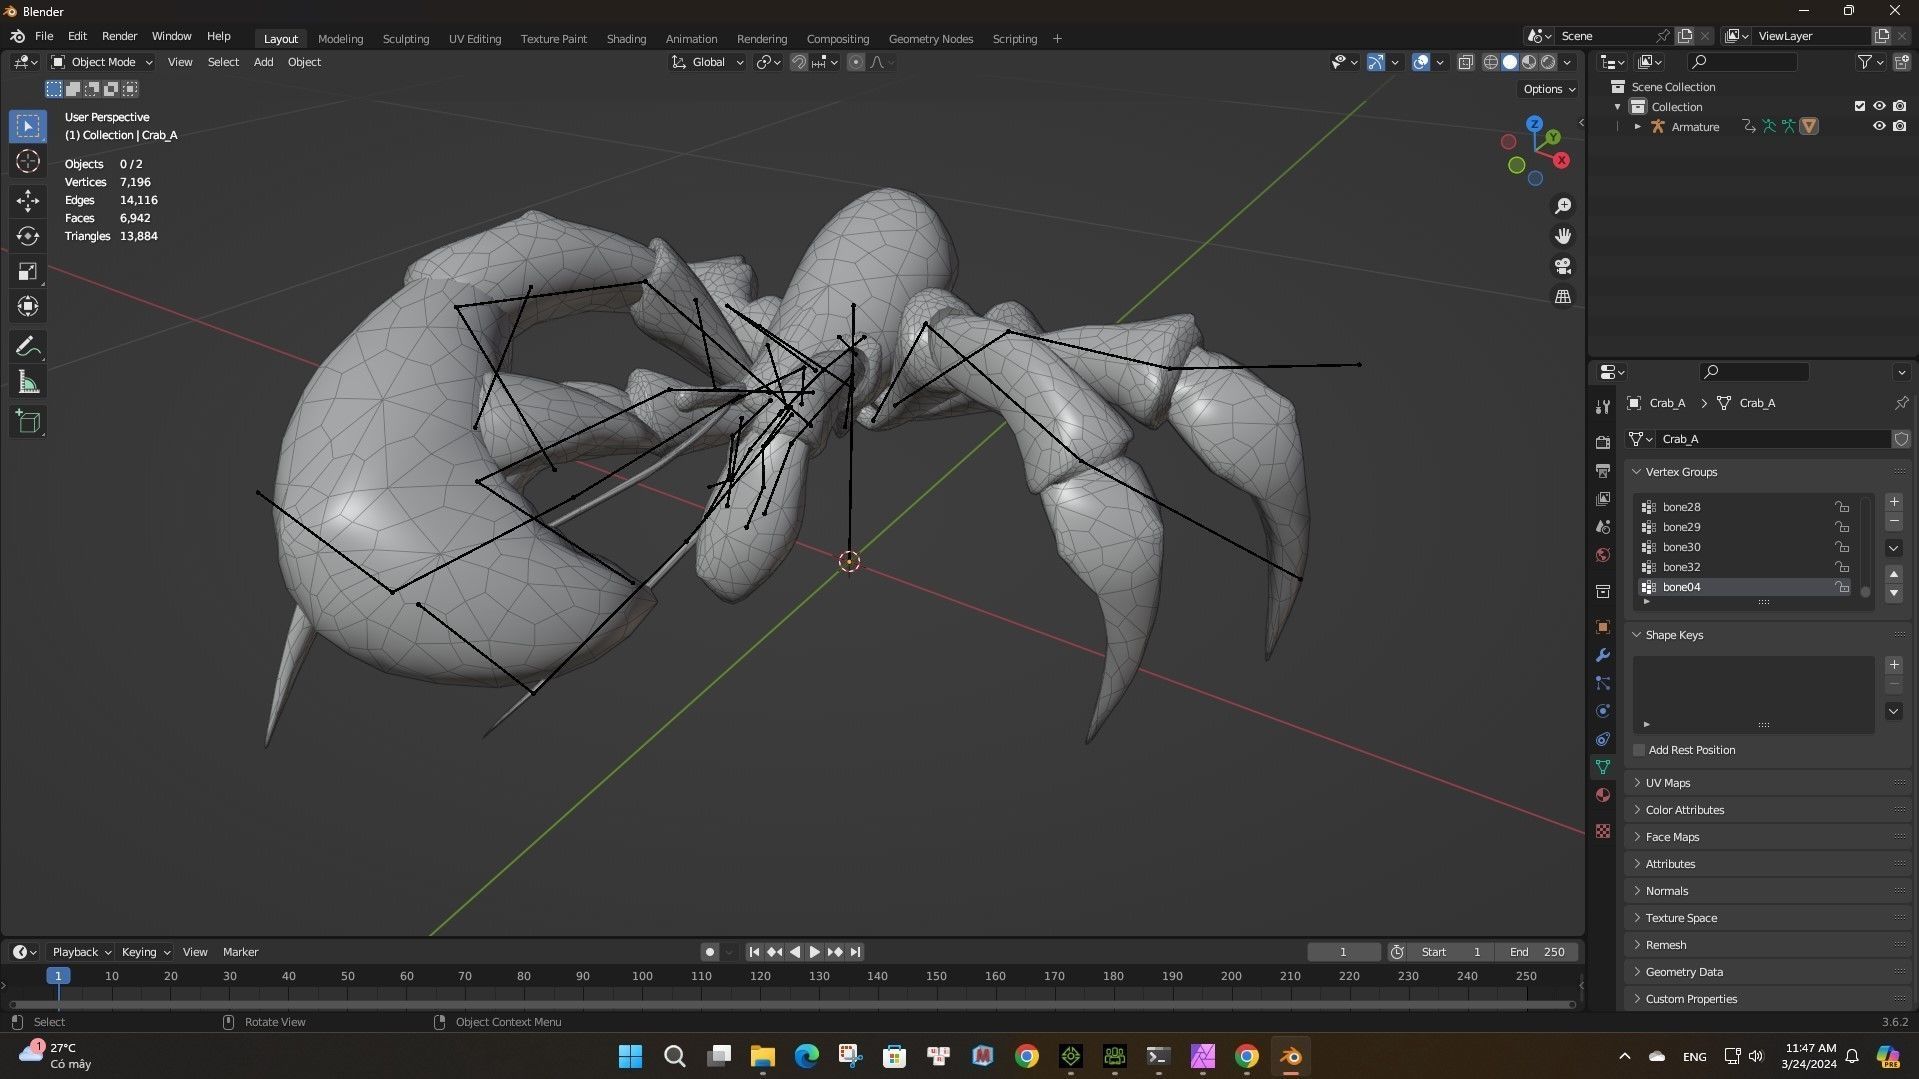Click the Start frame field
This screenshot has width=1919, height=1079.
pyautogui.click(x=1452, y=952)
